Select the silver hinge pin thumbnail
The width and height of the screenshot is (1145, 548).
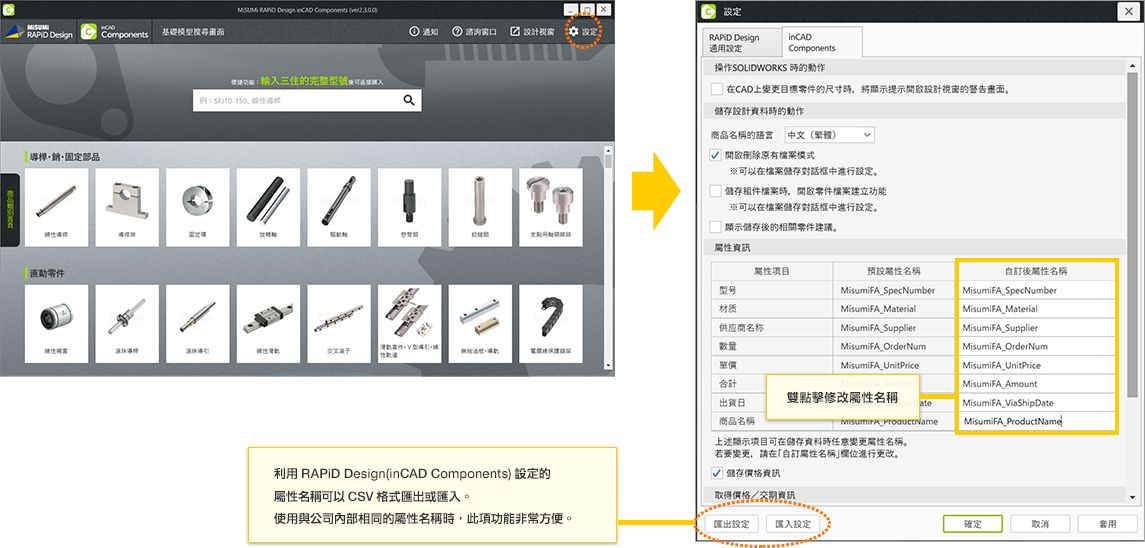pos(480,208)
